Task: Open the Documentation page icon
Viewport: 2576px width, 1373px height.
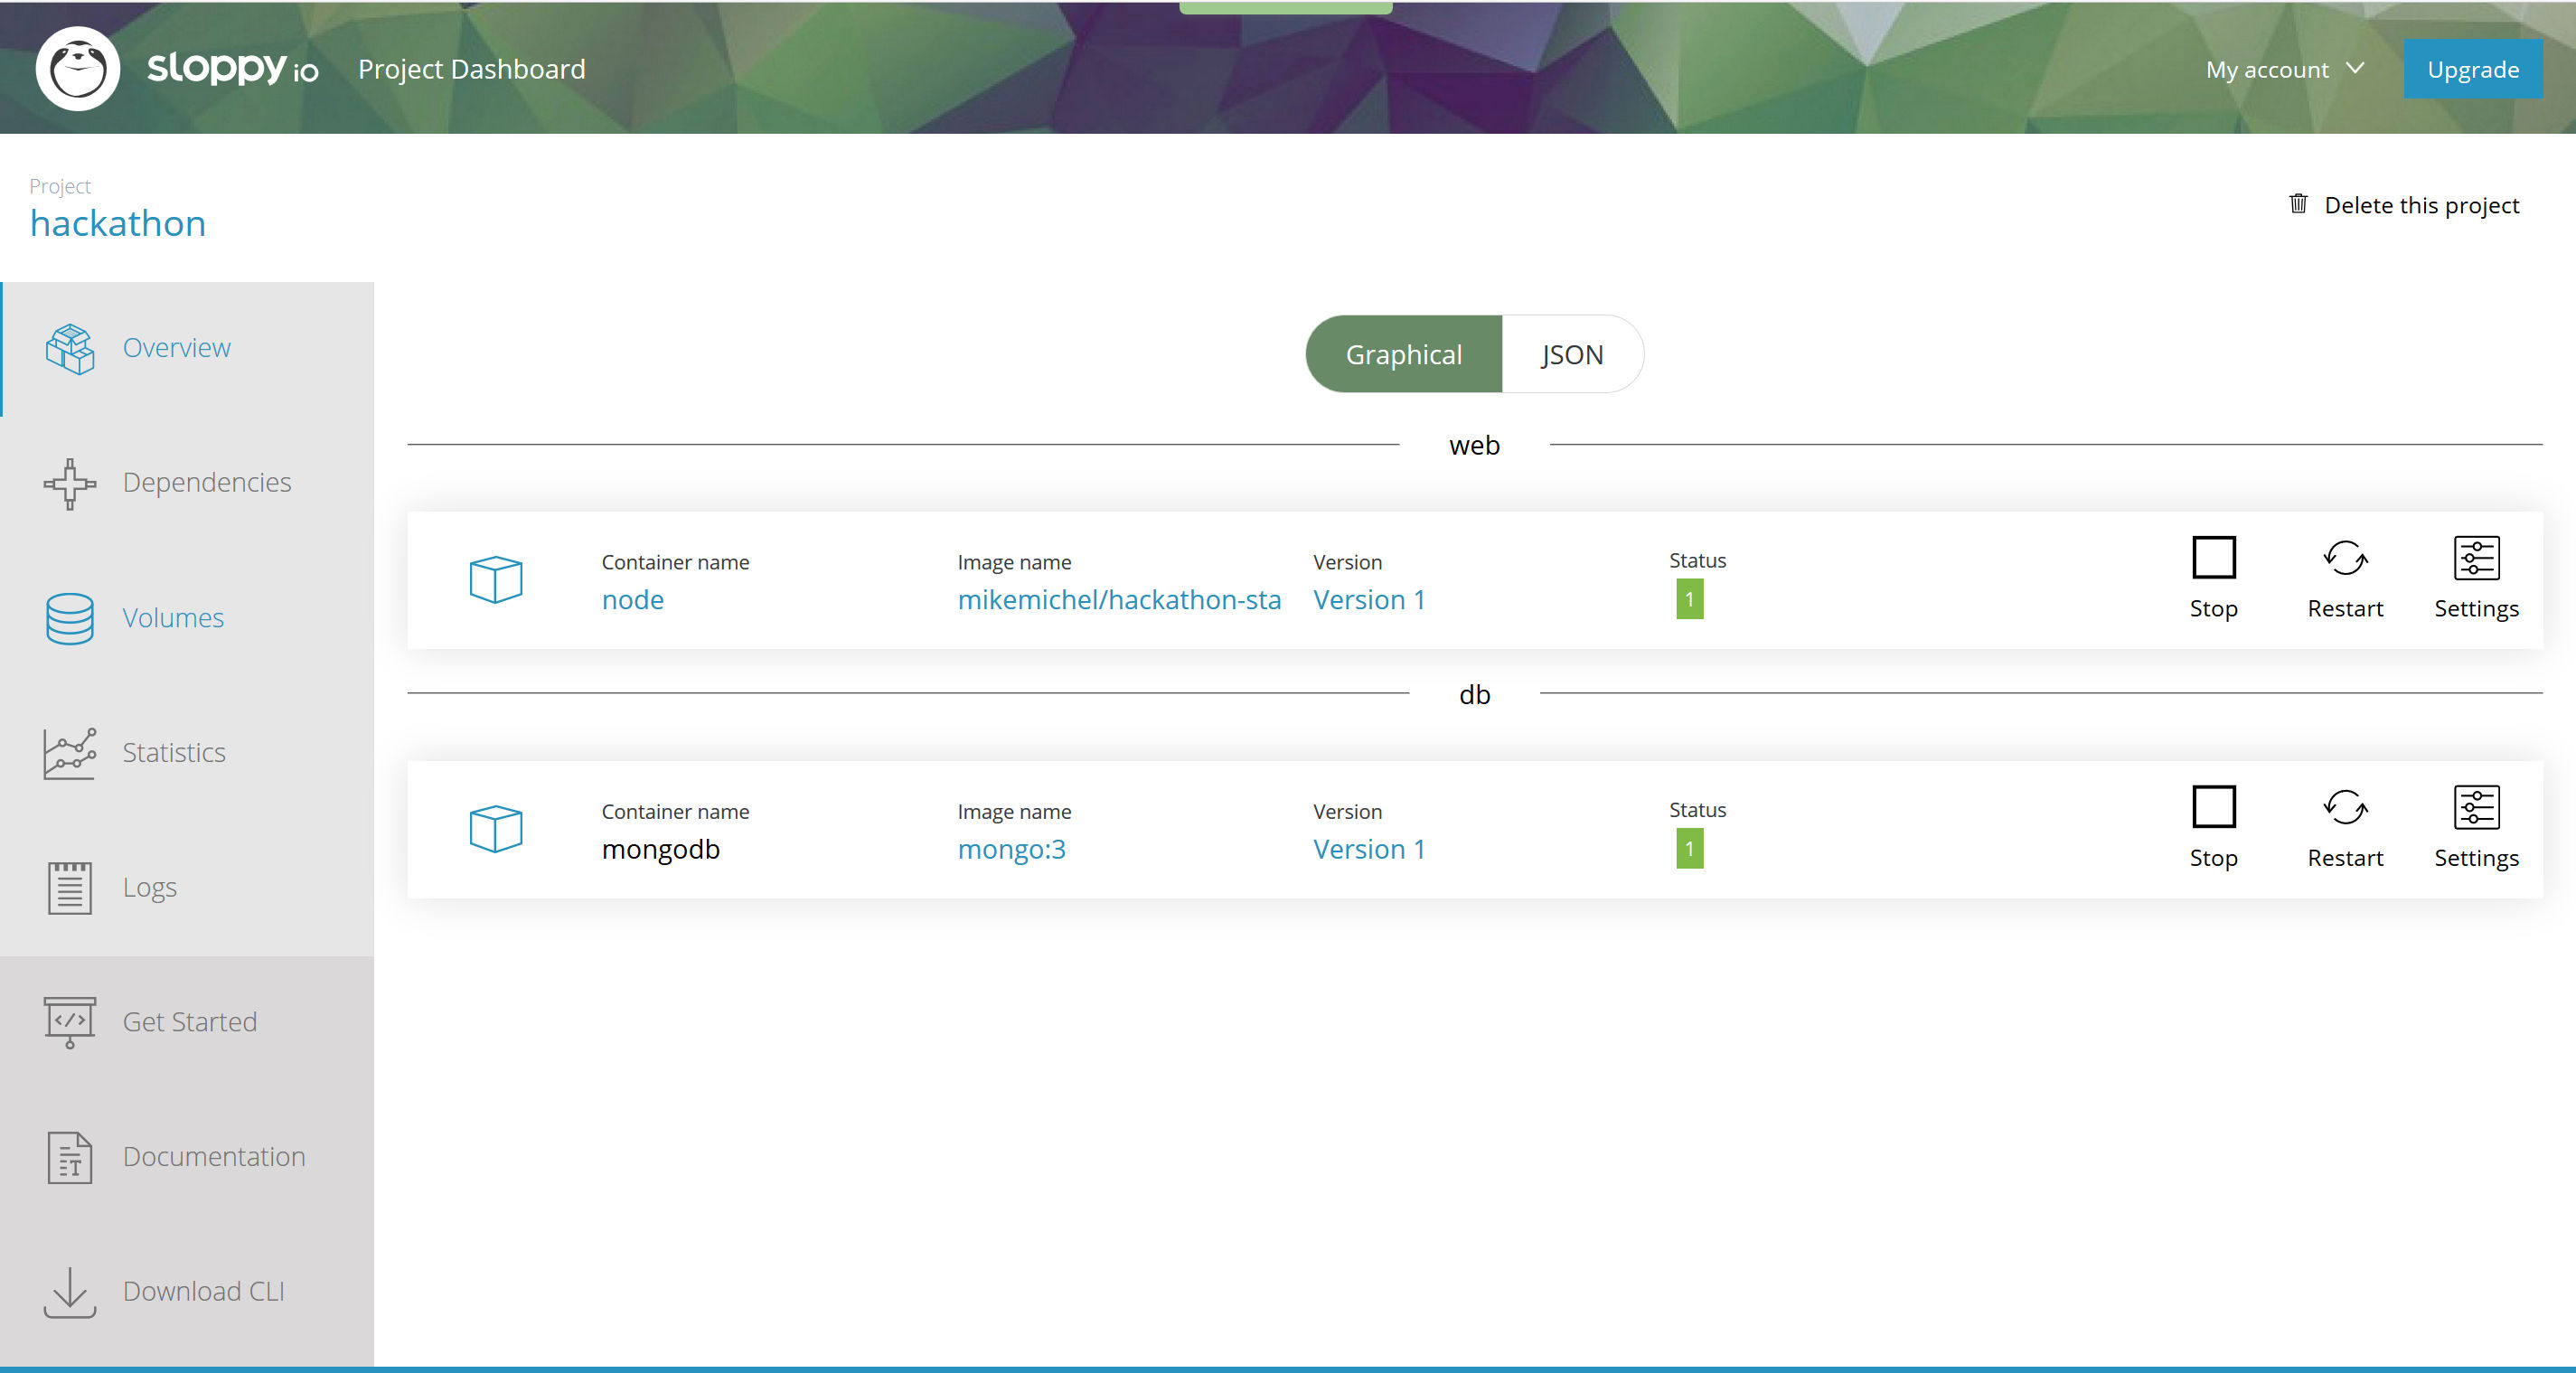Action: pyautogui.click(x=70, y=1157)
